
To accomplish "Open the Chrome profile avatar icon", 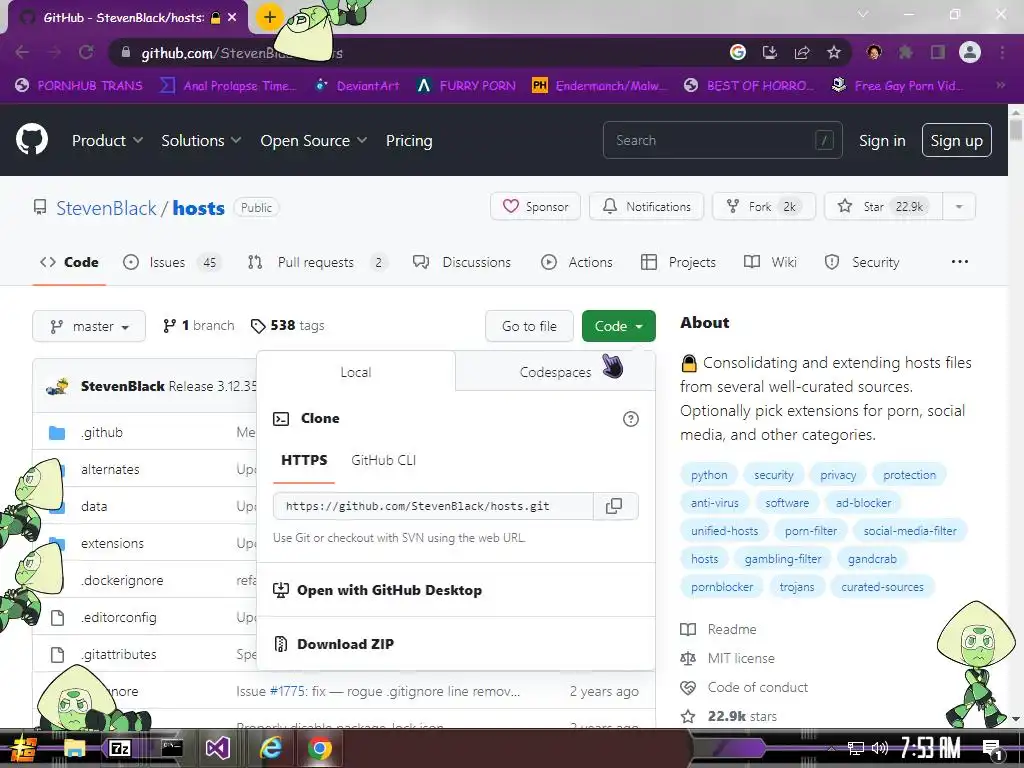I will 969,52.
